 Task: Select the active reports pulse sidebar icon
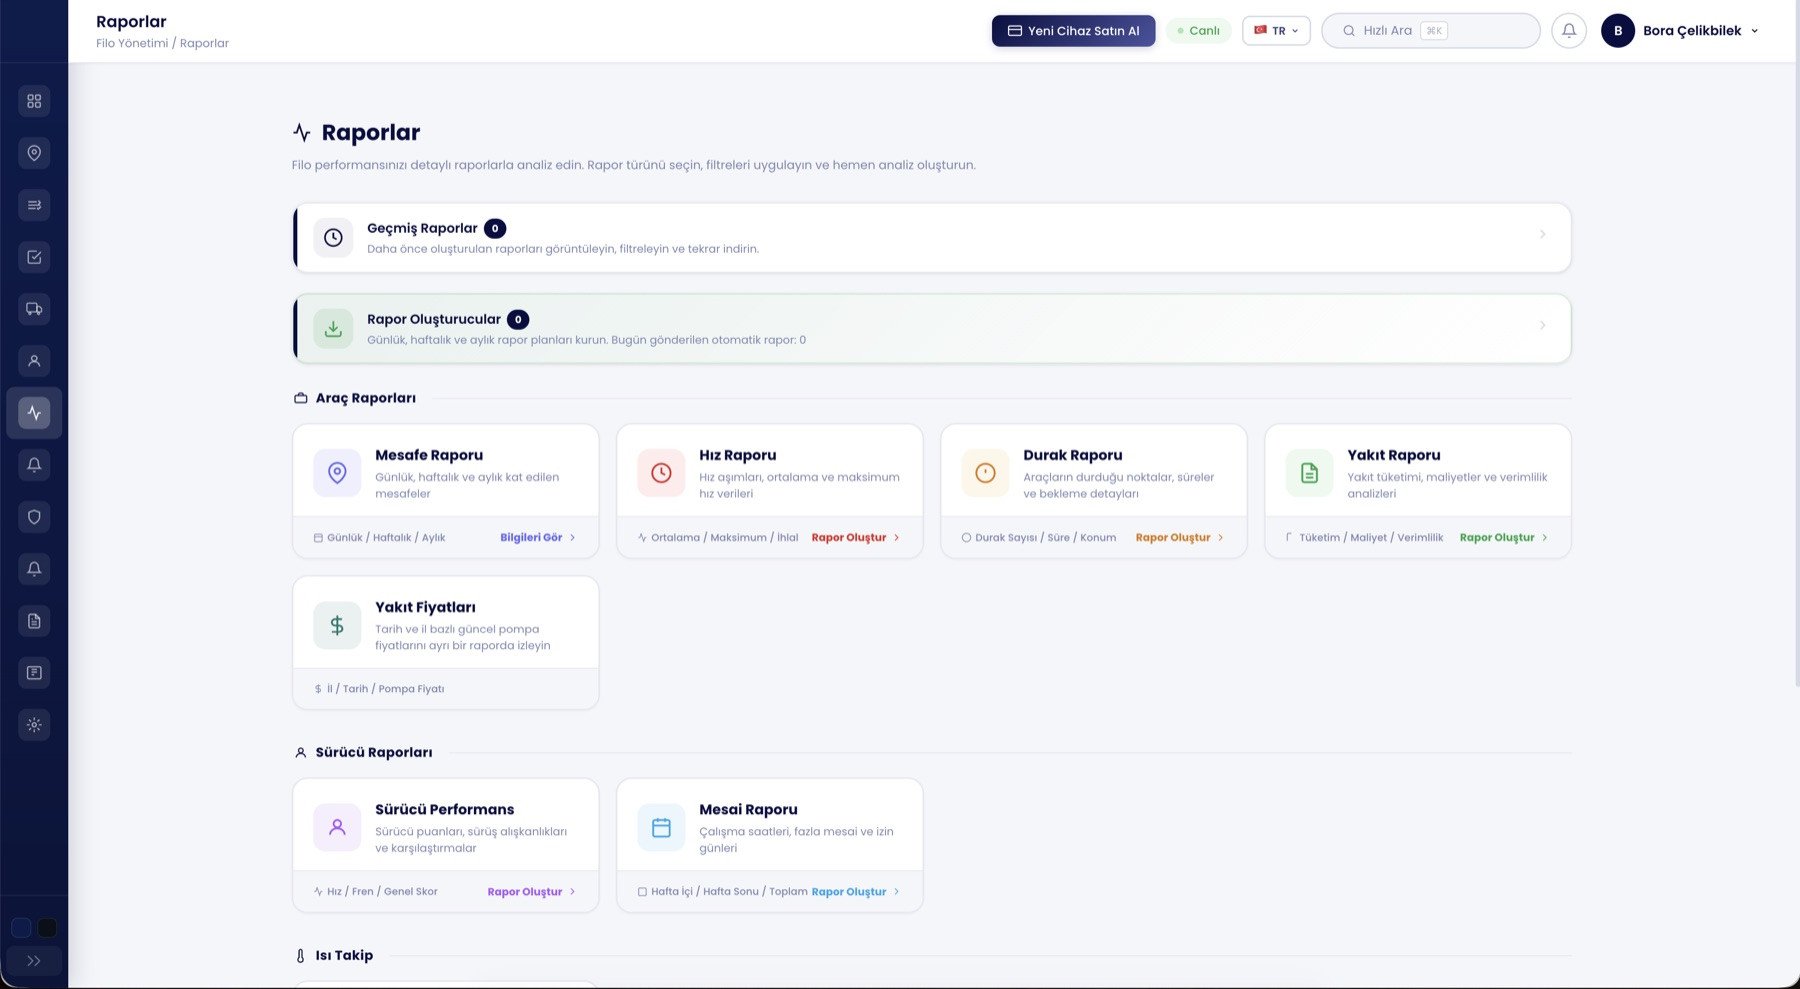click(34, 413)
